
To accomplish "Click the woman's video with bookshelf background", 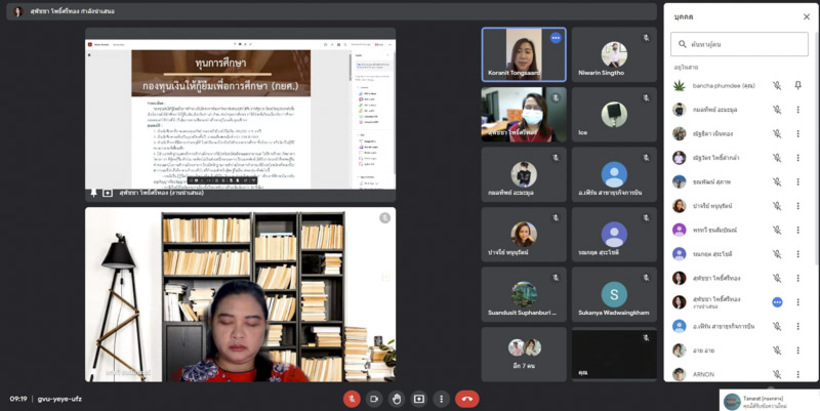I will click(x=241, y=294).
